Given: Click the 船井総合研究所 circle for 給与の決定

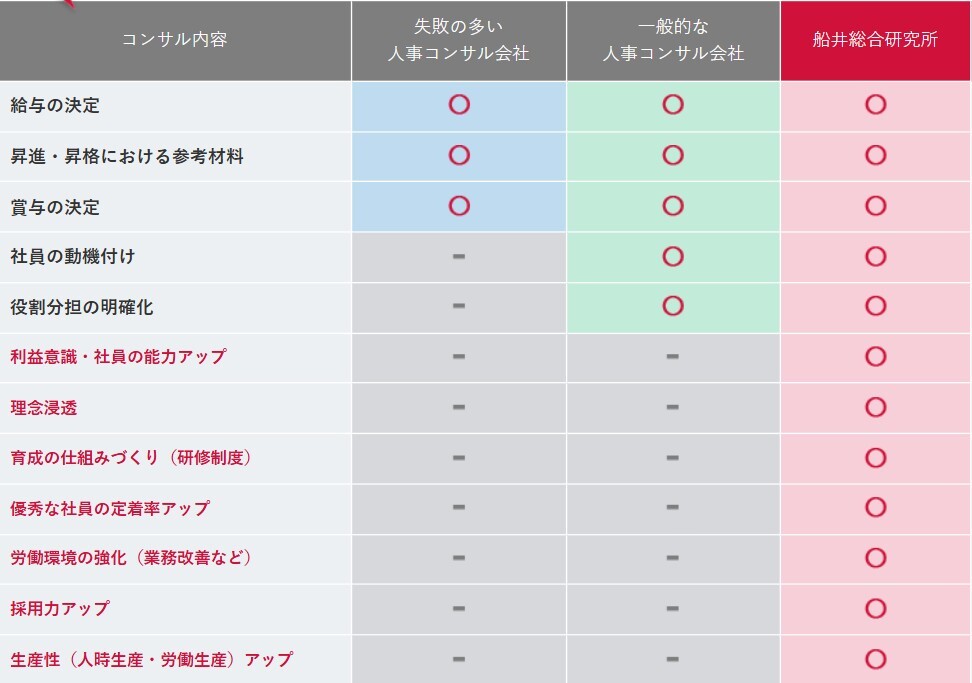Looking at the screenshot, I should pos(875,104).
